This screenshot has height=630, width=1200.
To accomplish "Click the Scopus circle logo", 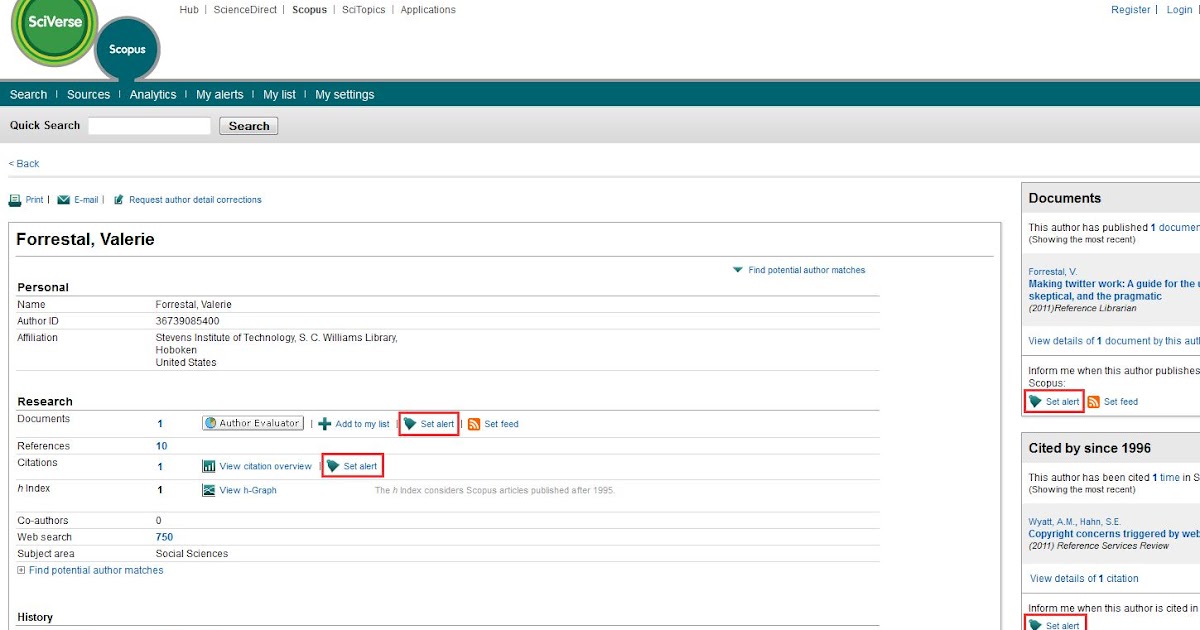I will point(127,48).
